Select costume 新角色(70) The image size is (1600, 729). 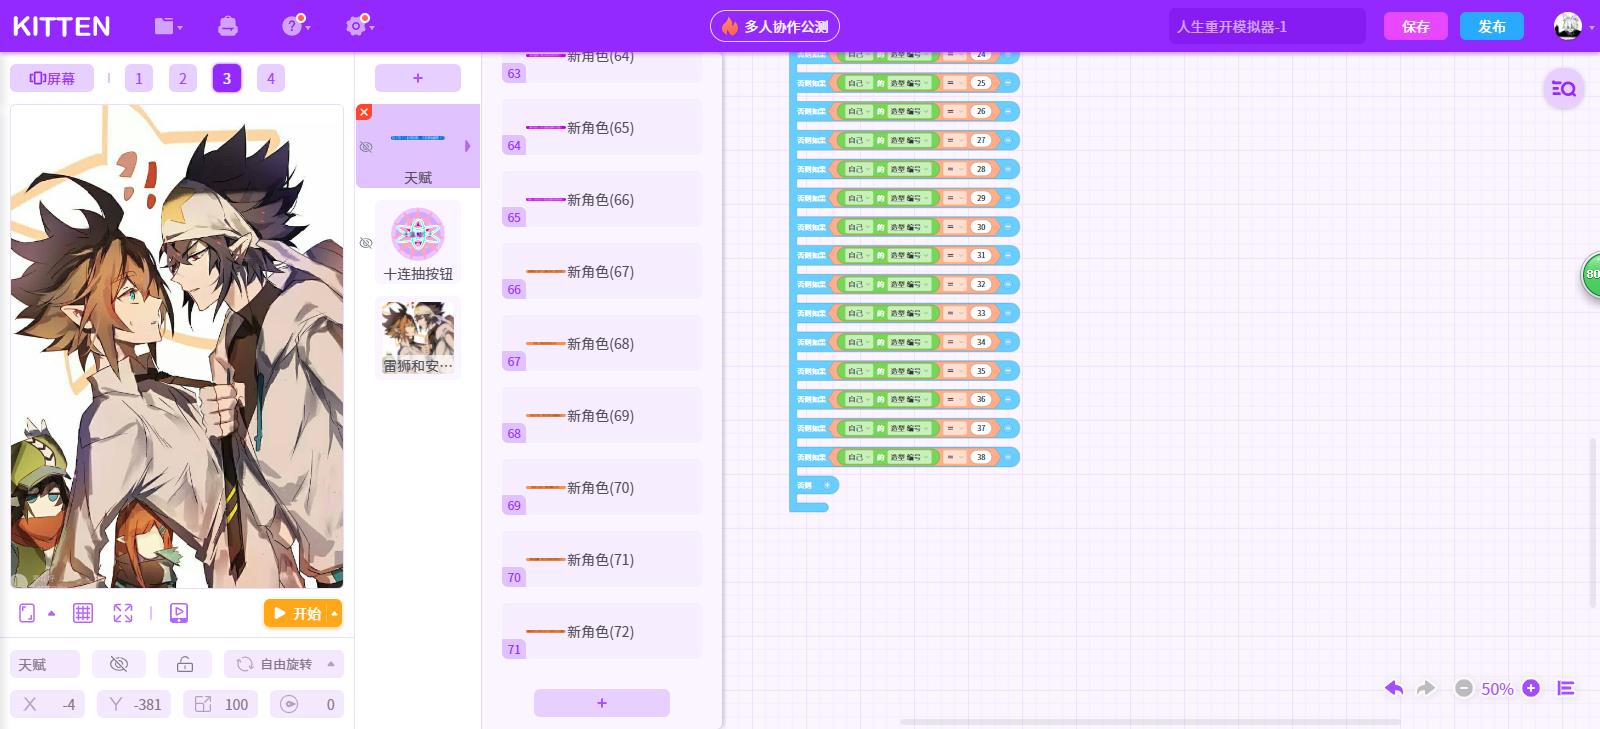pyautogui.click(x=602, y=487)
